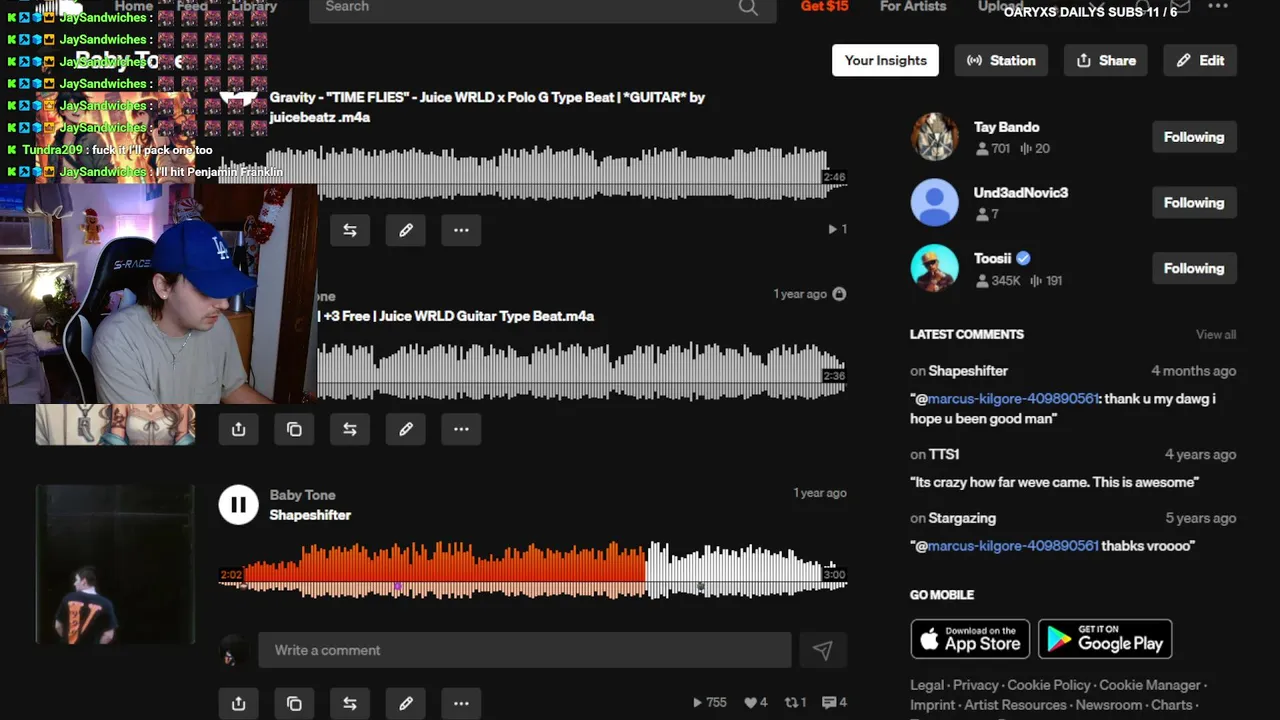Open Und3adNovic3's avatar

[x=935, y=203]
